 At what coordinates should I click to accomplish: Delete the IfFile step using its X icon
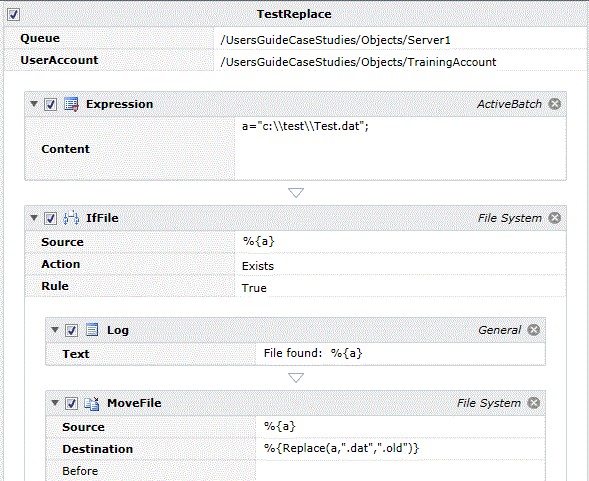coord(555,218)
